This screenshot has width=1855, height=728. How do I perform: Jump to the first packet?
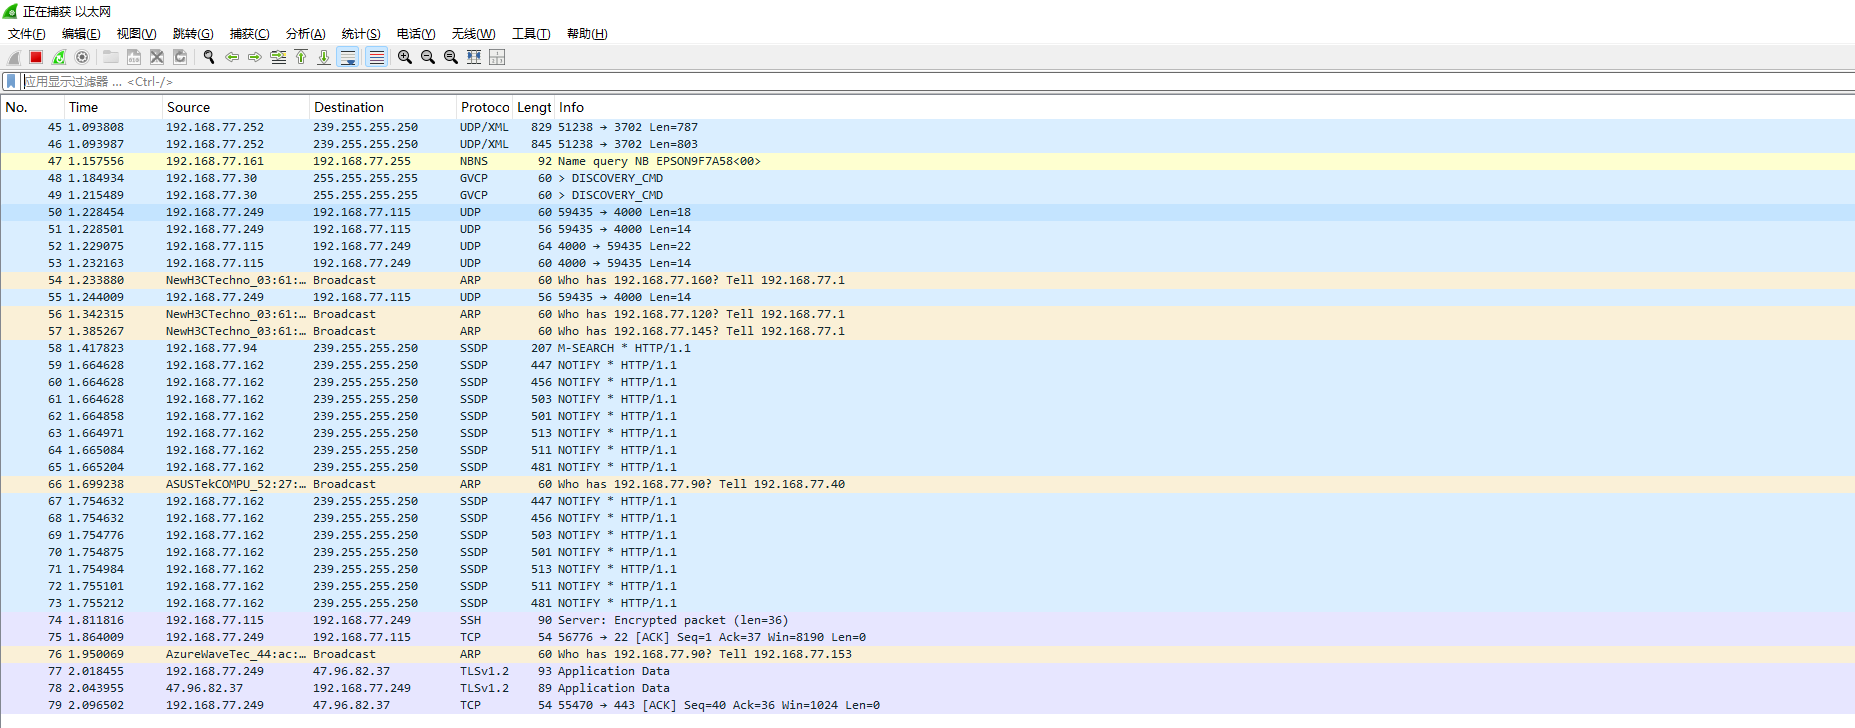pos(301,57)
